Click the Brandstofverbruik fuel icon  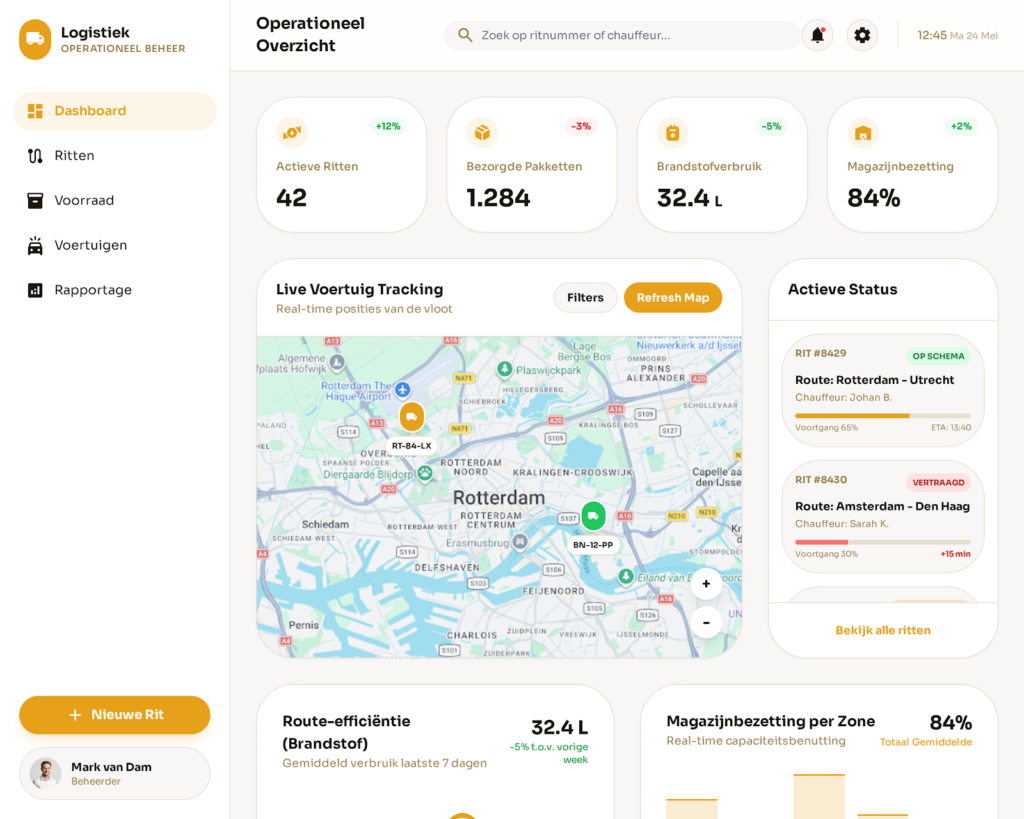[x=672, y=132]
